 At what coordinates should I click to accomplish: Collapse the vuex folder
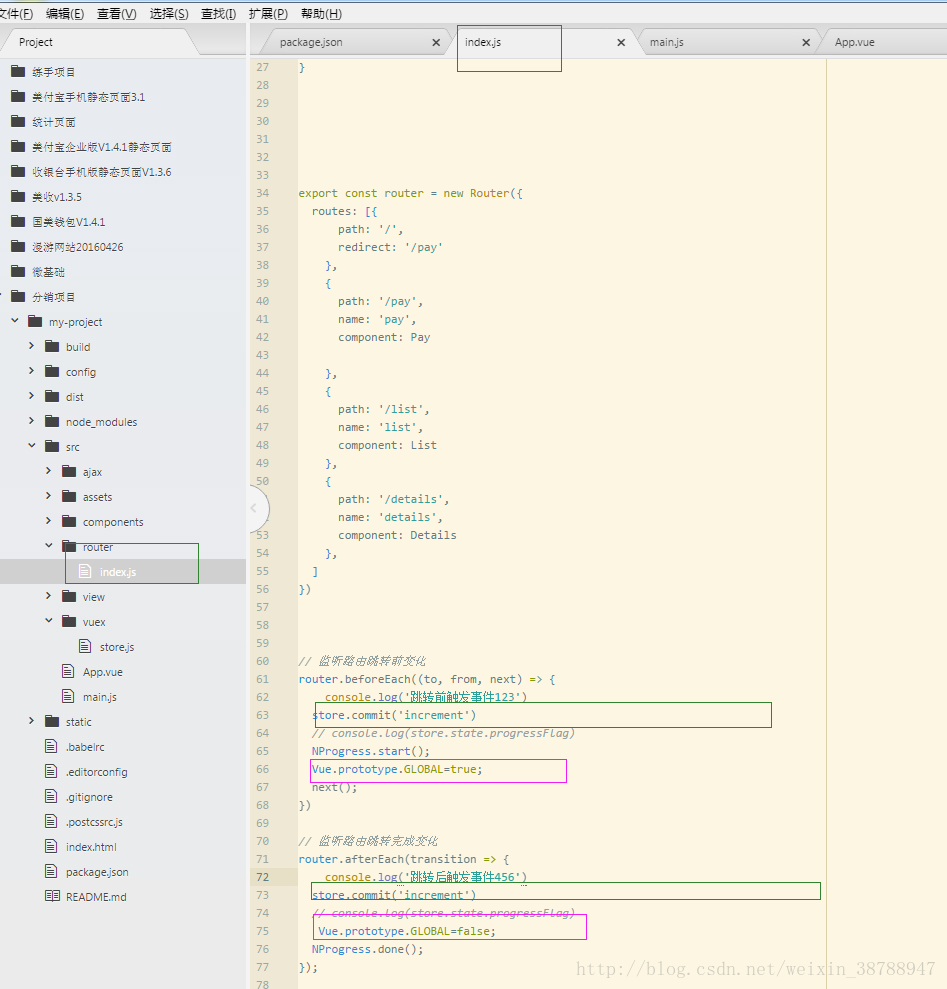pos(49,621)
